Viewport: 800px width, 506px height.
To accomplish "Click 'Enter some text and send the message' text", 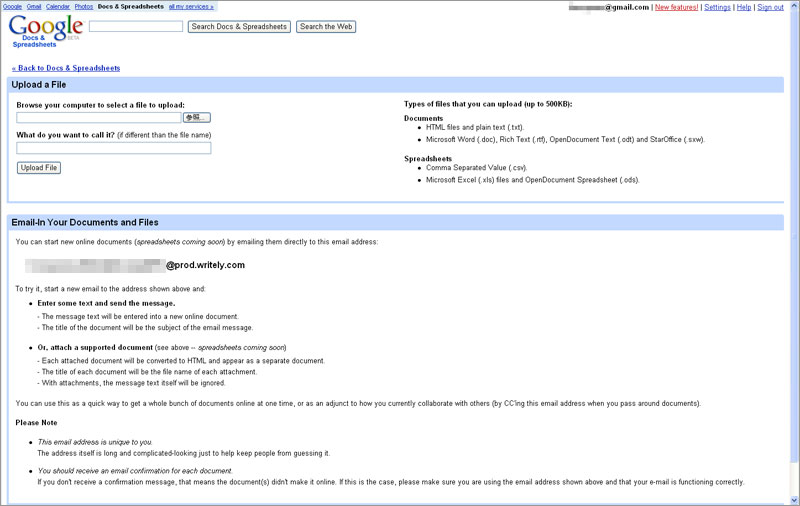I will coord(106,303).
